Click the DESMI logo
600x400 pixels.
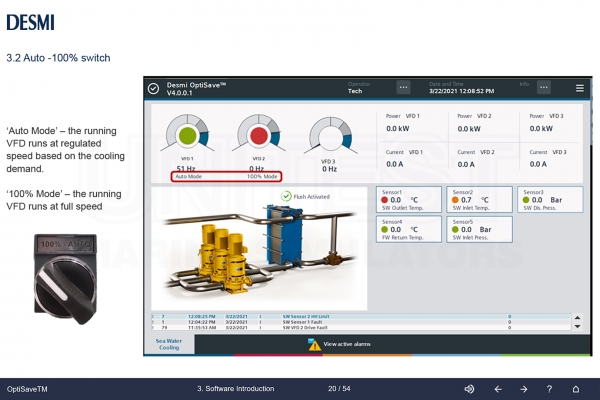pos(31,23)
